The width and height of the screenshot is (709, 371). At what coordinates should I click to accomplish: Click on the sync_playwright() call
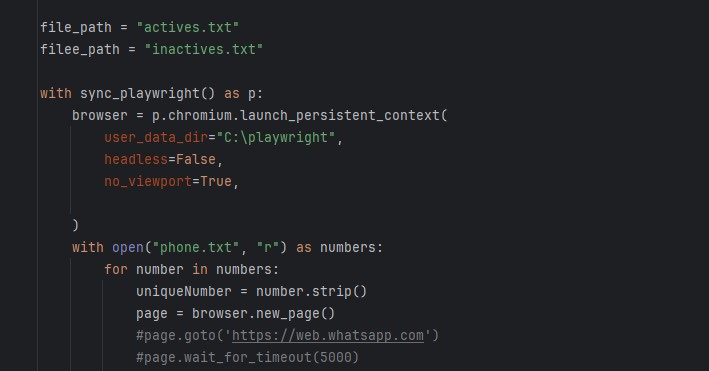point(147,94)
